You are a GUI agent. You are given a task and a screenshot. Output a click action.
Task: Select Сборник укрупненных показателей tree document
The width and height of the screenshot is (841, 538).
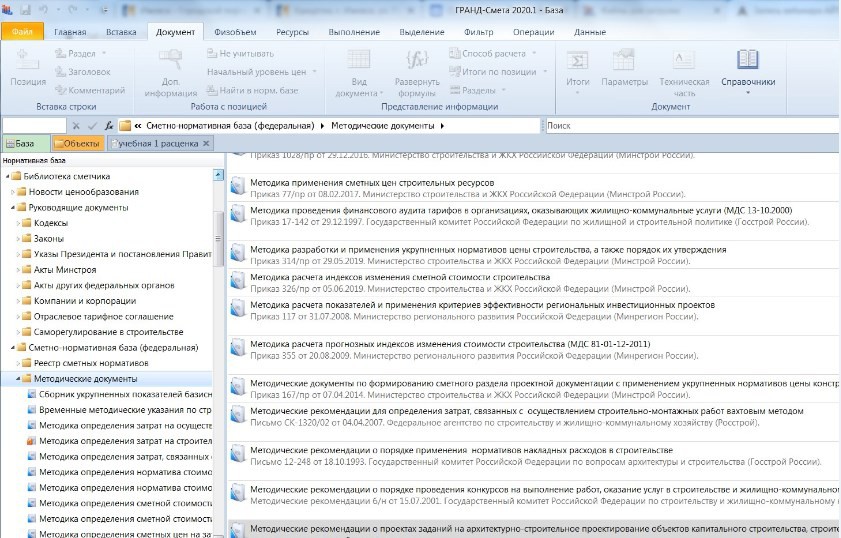pyautogui.click(x=126, y=394)
